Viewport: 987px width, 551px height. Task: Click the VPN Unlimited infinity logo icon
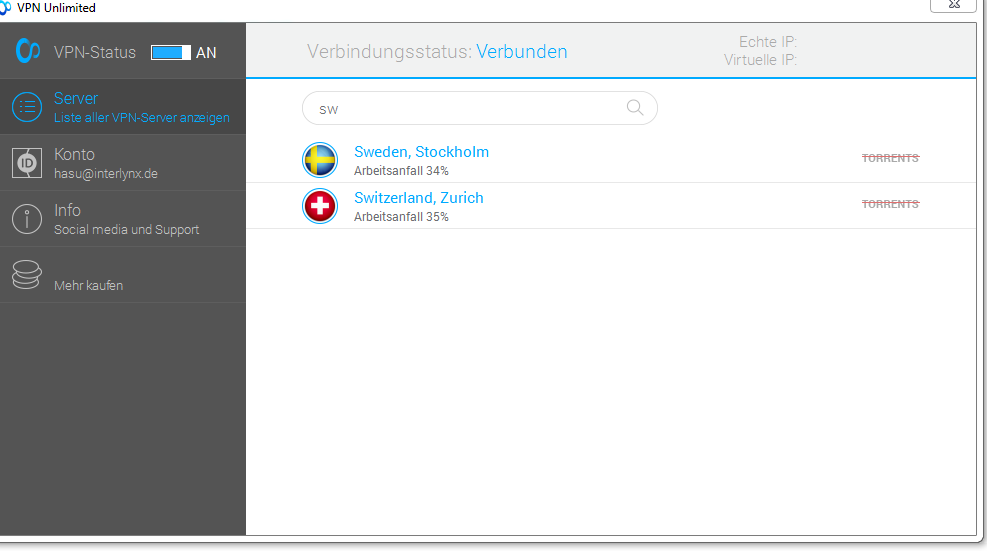pos(28,51)
